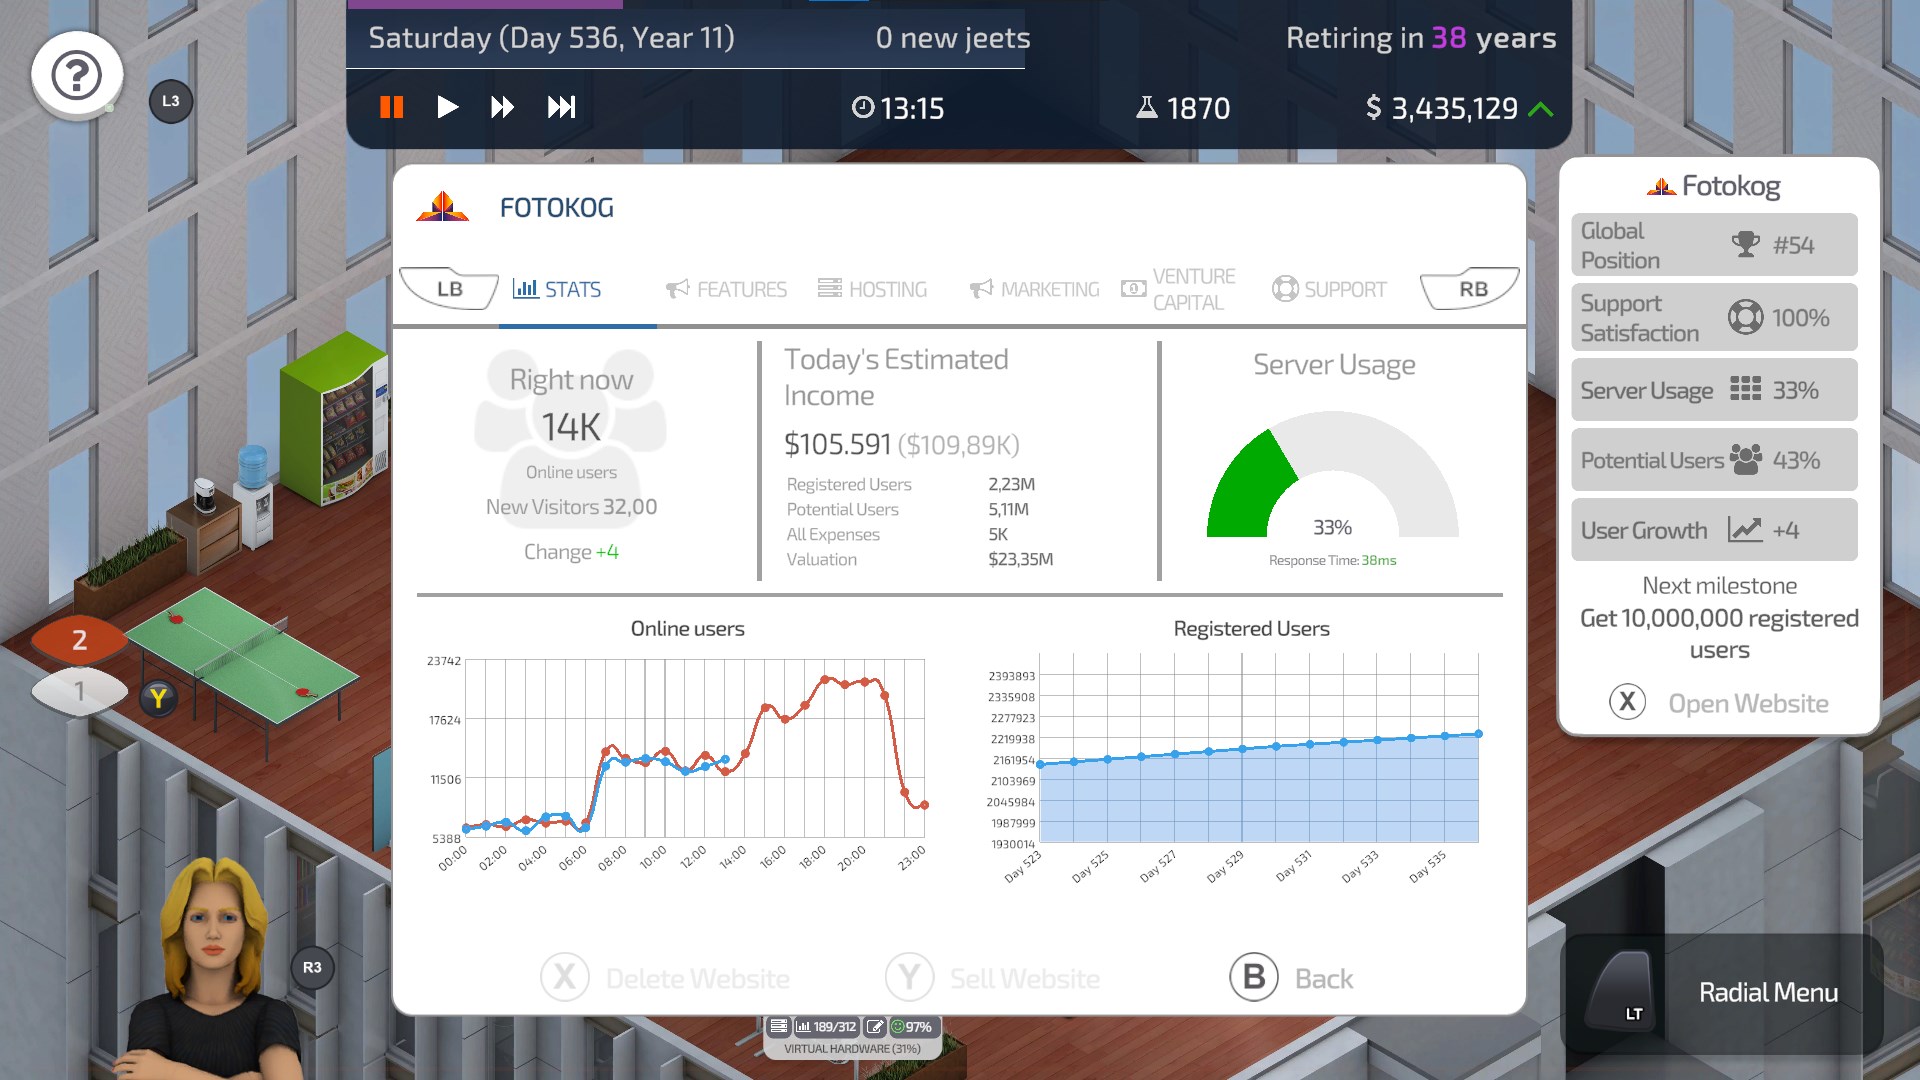The height and width of the screenshot is (1080, 1920).
Task: Open the Support tab
Action: coord(1330,289)
